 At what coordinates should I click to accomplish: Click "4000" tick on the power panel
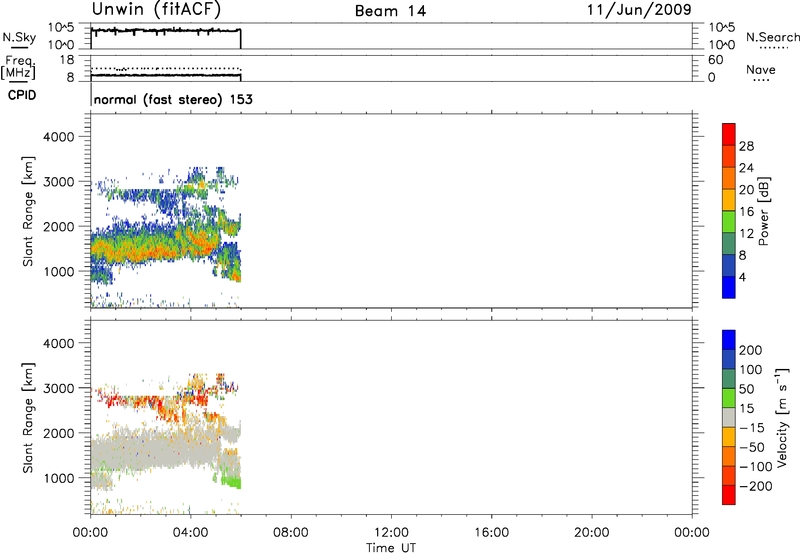click(59, 137)
